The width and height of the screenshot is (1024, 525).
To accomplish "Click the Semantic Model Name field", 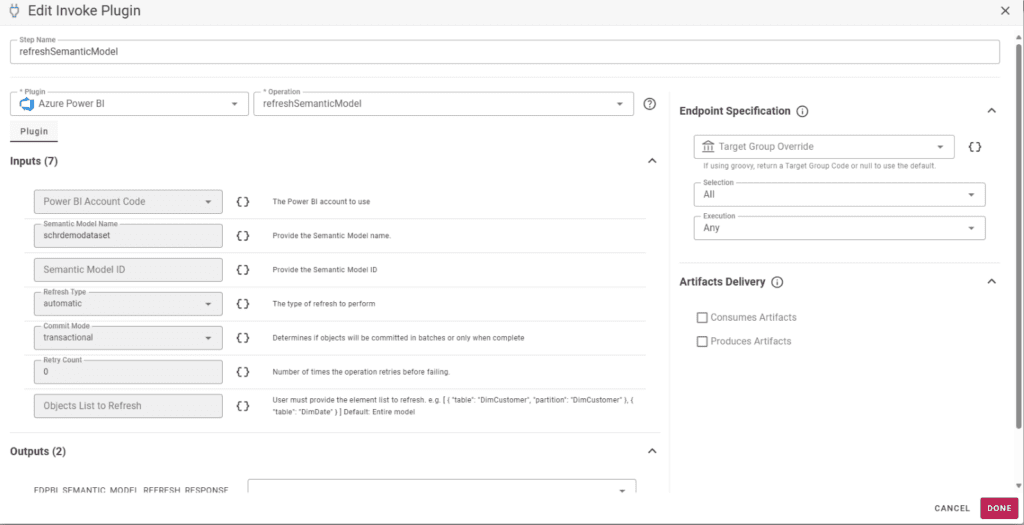I will tap(128, 236).
